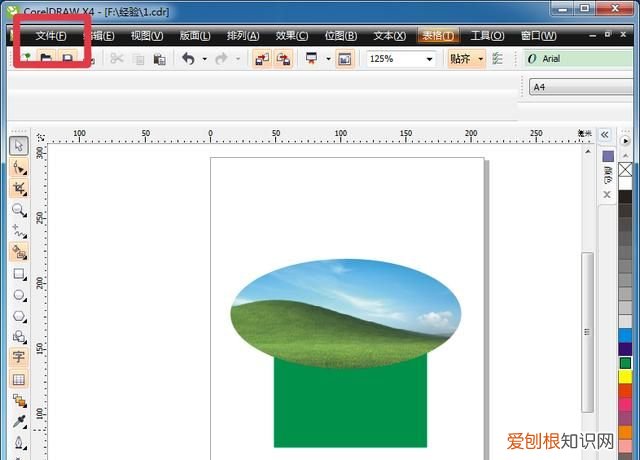This screenshot has width=640, height=460.
Task: Open the highlighted 表格(T) menu
Action: click(x=438, y=36)
